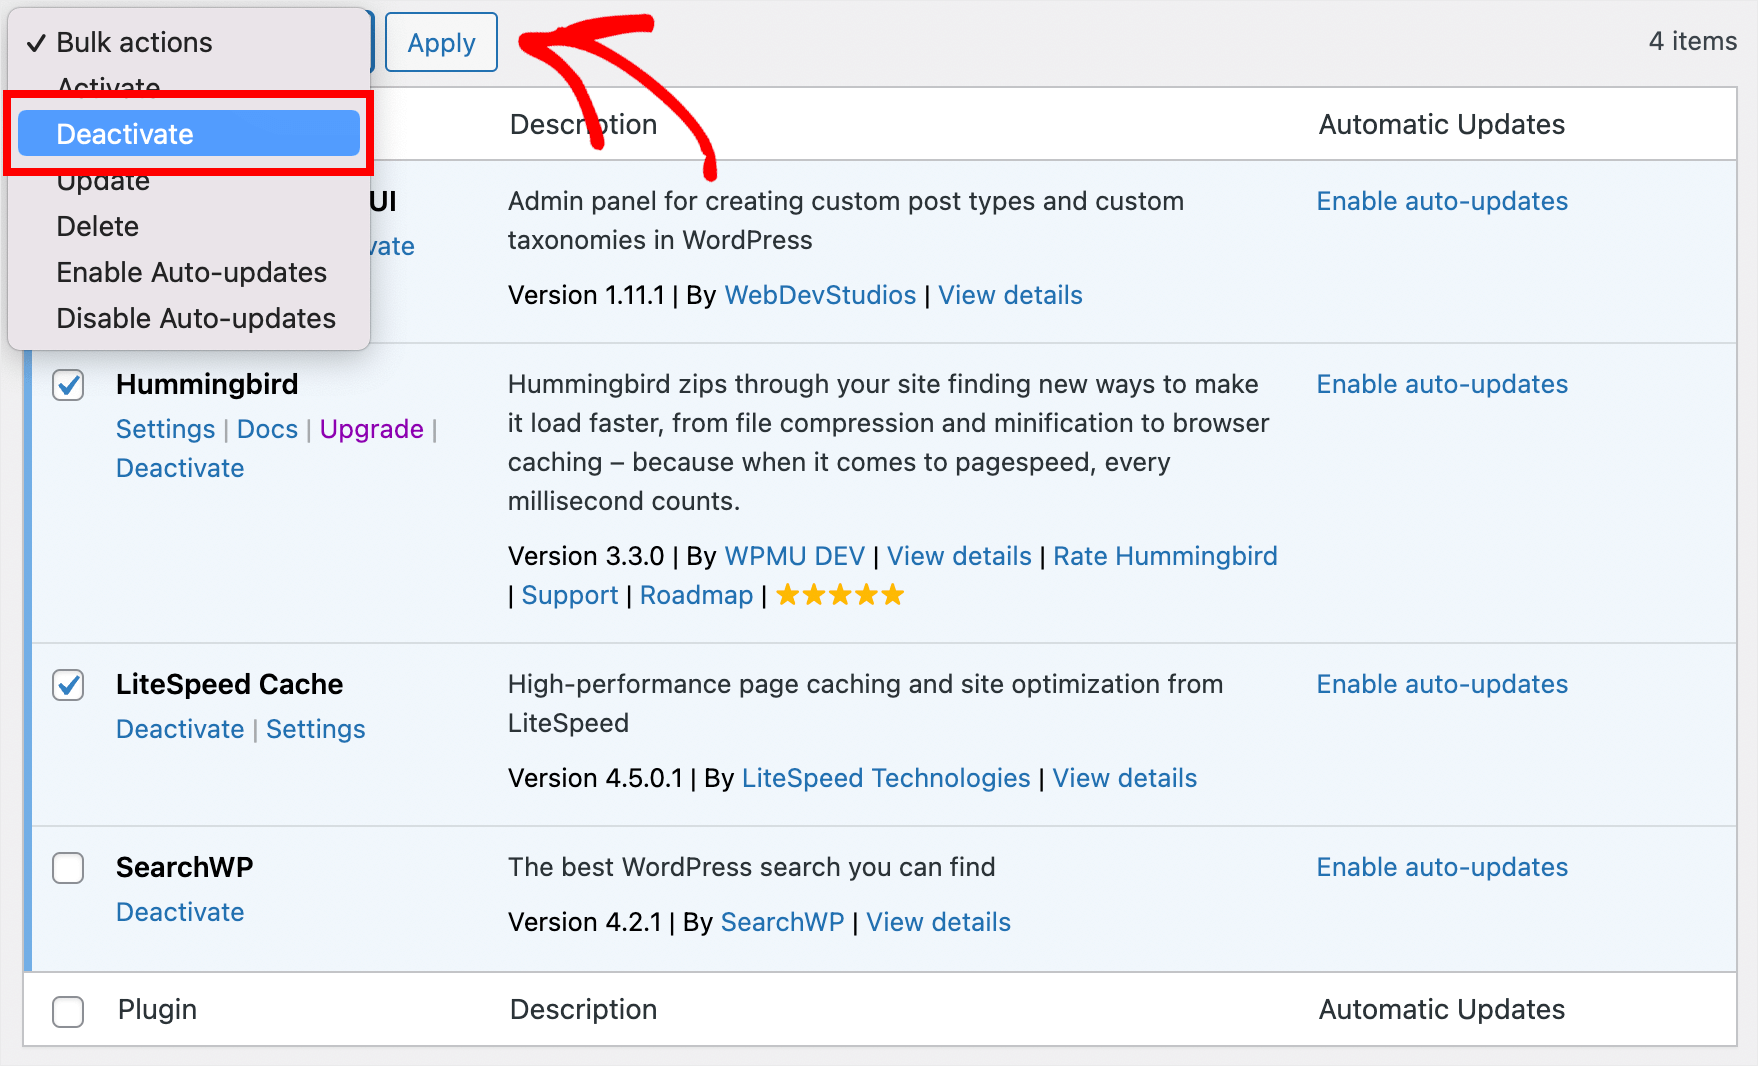This screenshot has width=1758, height=1066.
Task: Select "Deactivate" from the bulk actions menu
Action: (x=124, y=133)
